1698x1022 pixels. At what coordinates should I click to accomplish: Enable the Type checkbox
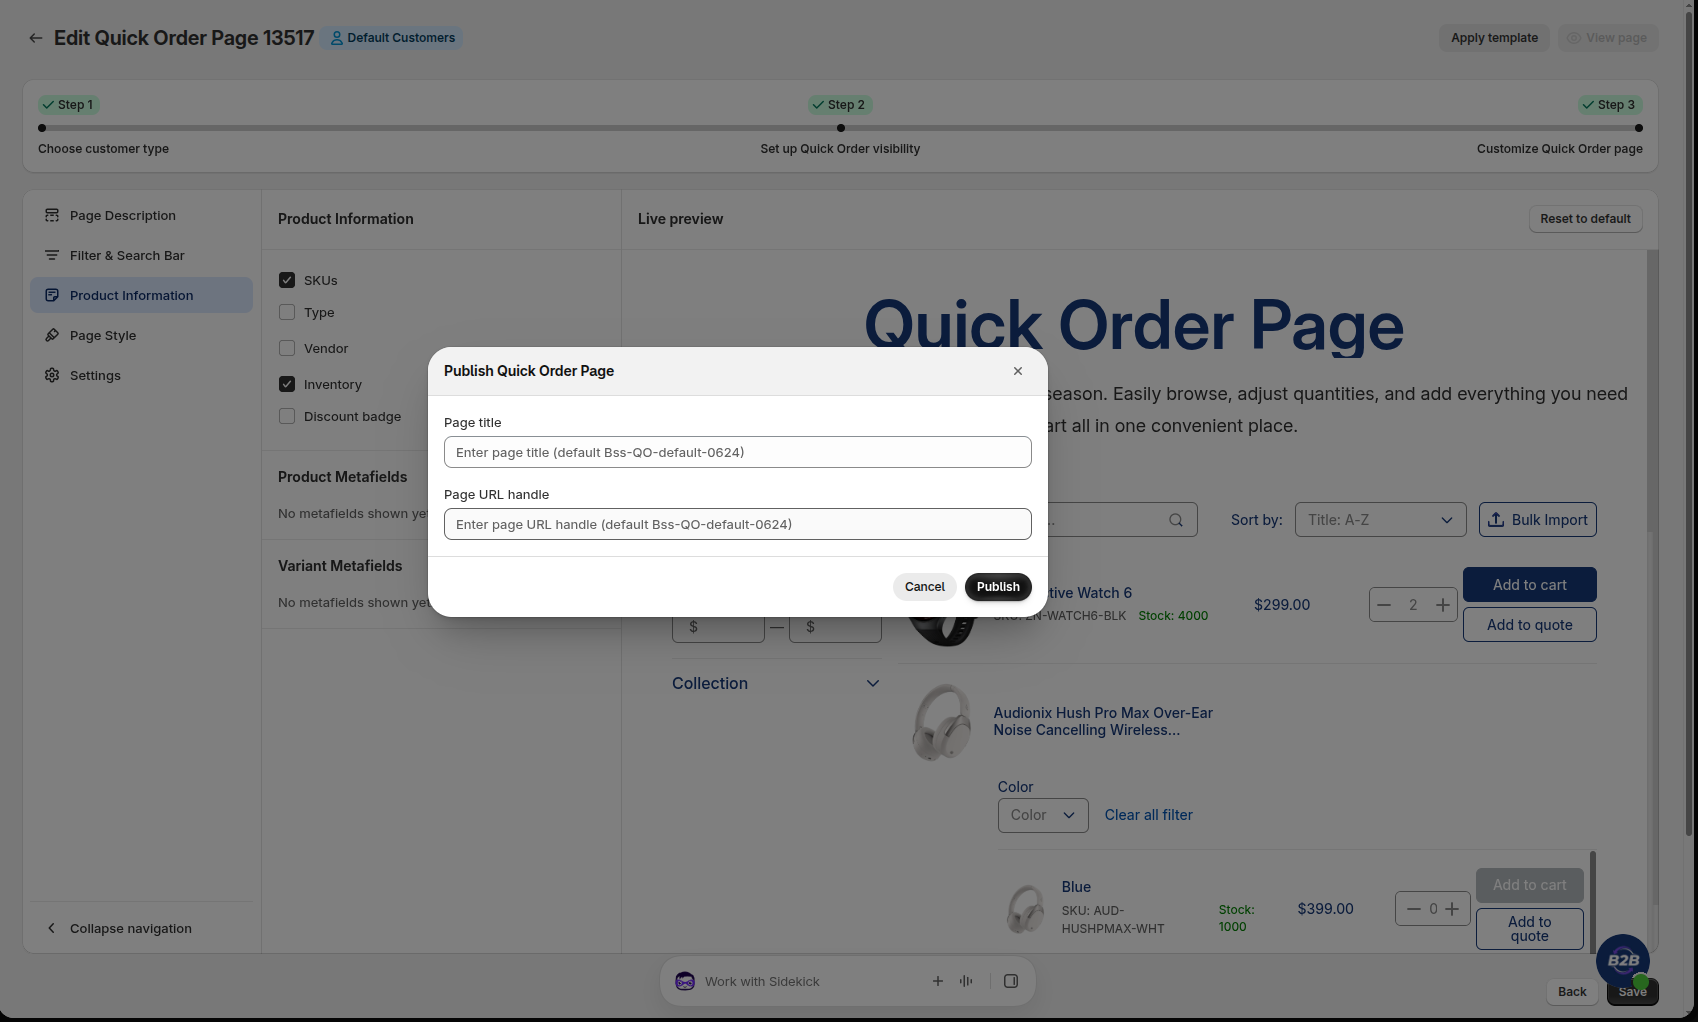coord(287,312)
